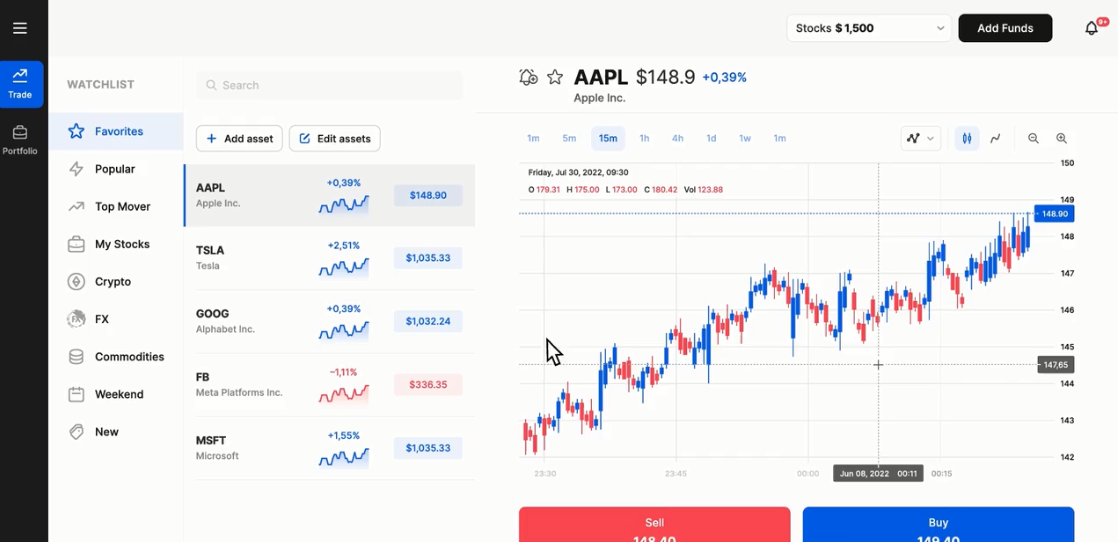Open the Stocks $1,500 account dropdown
This screenshot has height=542, width=1119.
coord(869,28)
